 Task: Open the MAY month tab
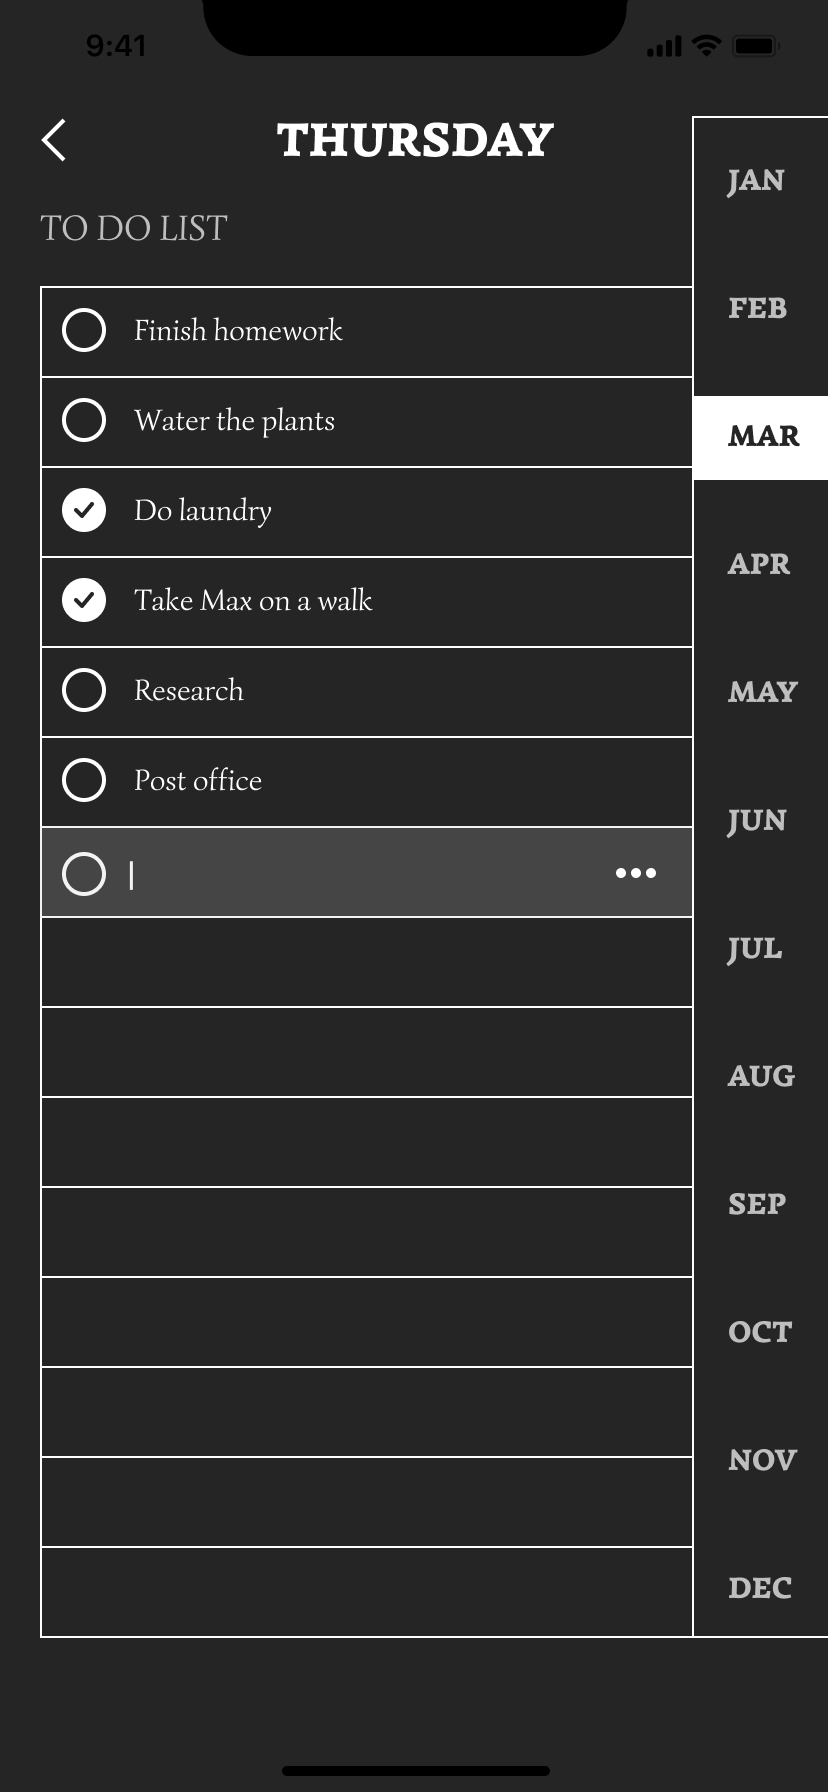[761, 692]
